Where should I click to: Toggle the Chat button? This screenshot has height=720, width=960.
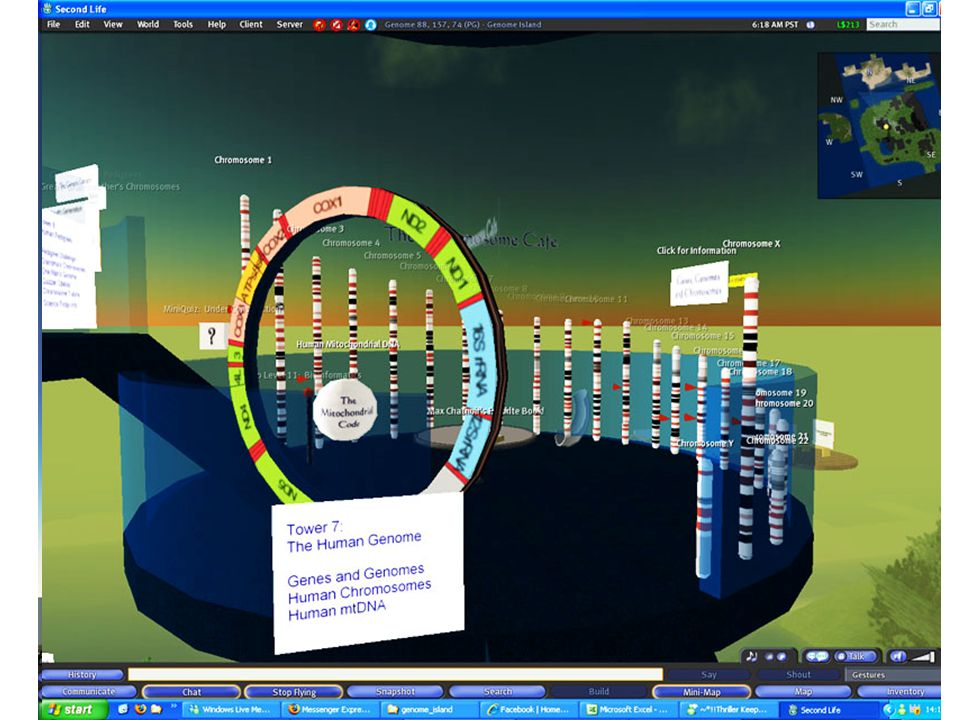point(191,692)
